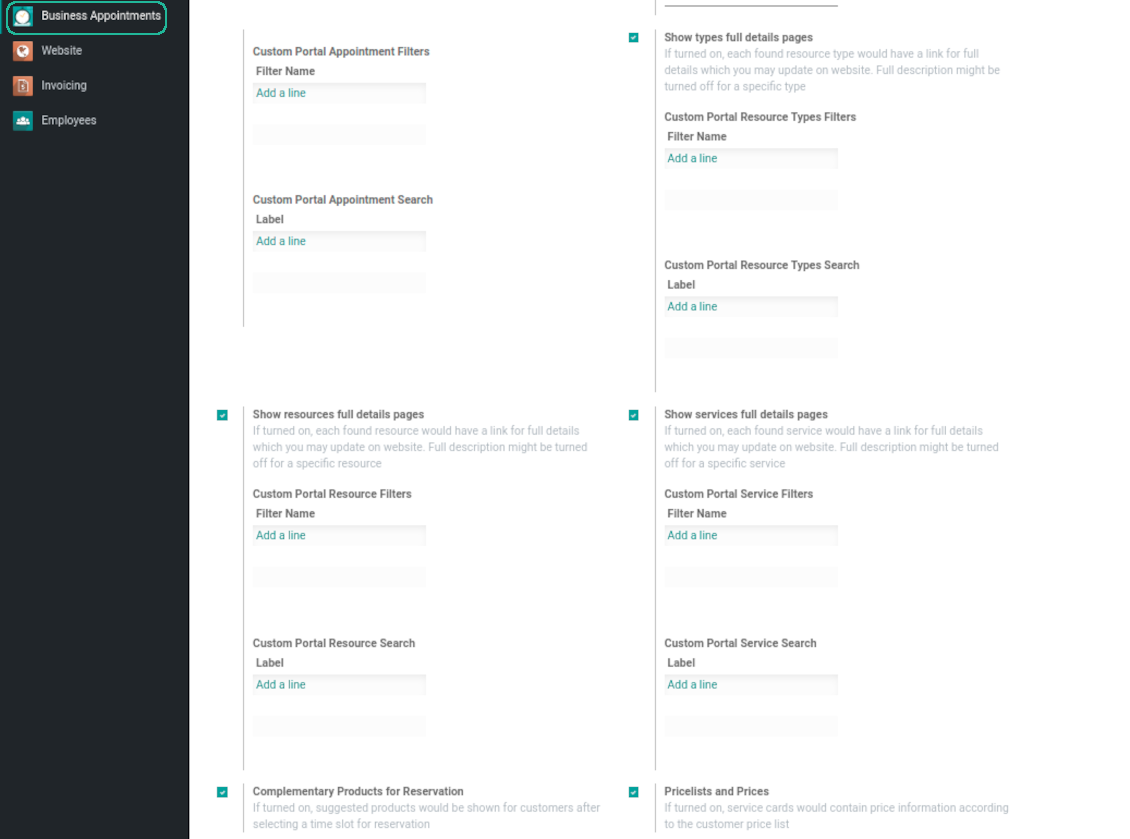The height and width of the screenshot is (839, 1130).
Task: Toggle Complementary Products for Reservation checkbox
Action: click(x=222, y=792)
